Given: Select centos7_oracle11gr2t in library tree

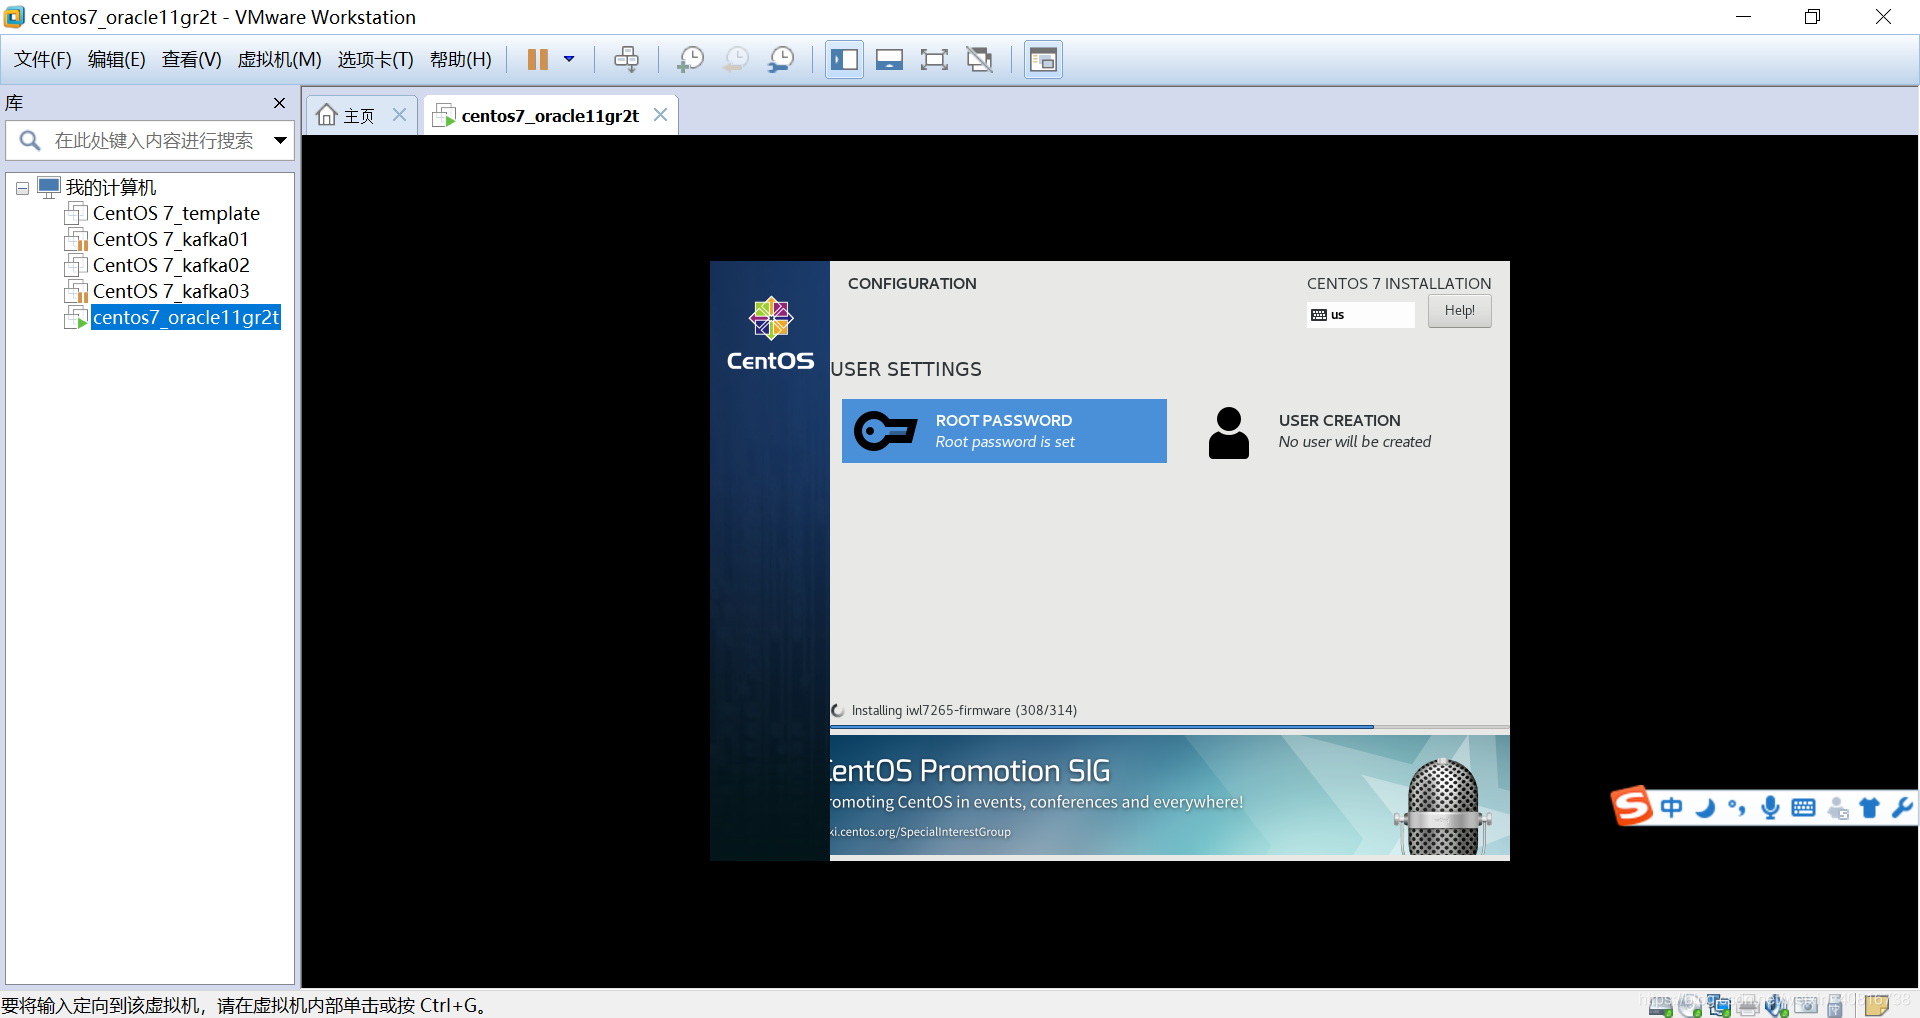Looking at the screenshot, I should pos(186,317).
